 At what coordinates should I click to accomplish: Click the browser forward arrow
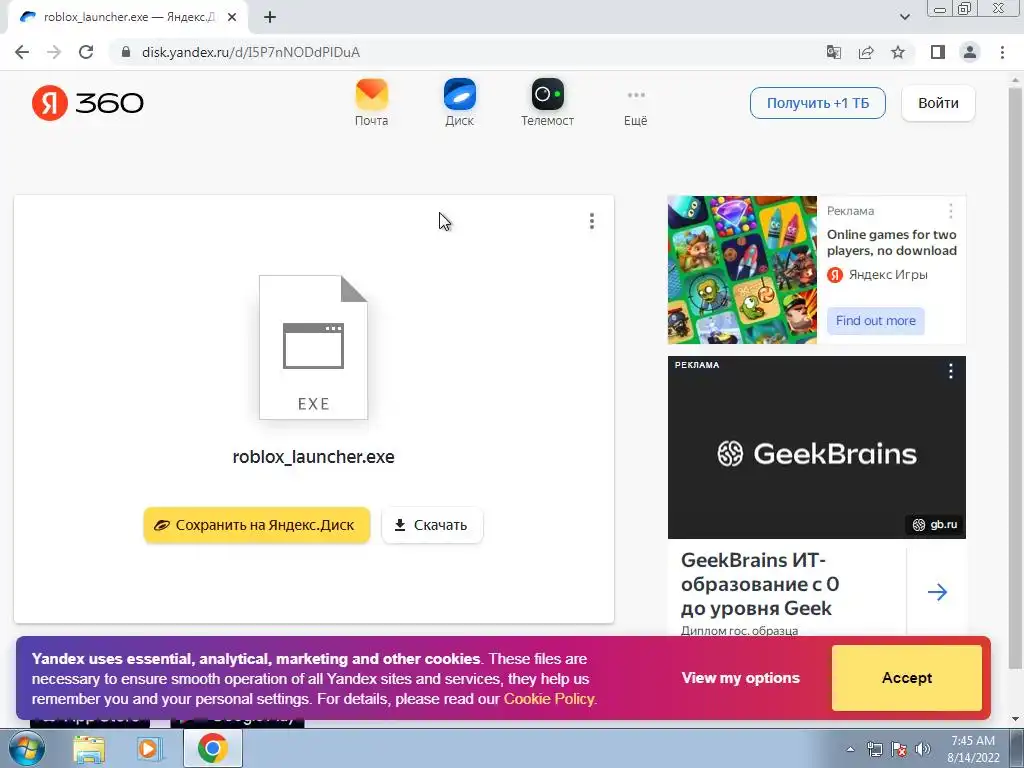coord(54,52)
